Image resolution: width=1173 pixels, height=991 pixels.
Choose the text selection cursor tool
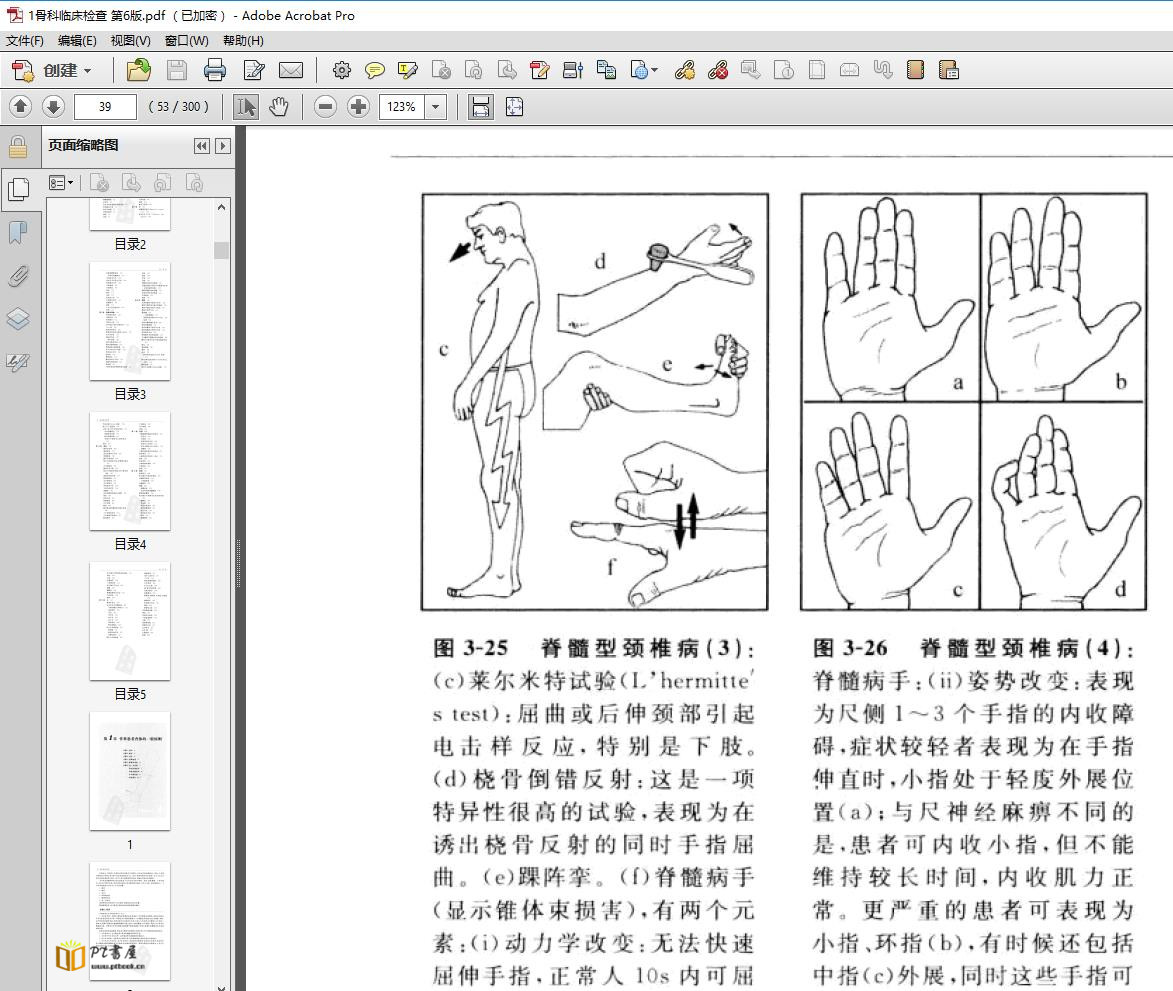tap(245, 107)
